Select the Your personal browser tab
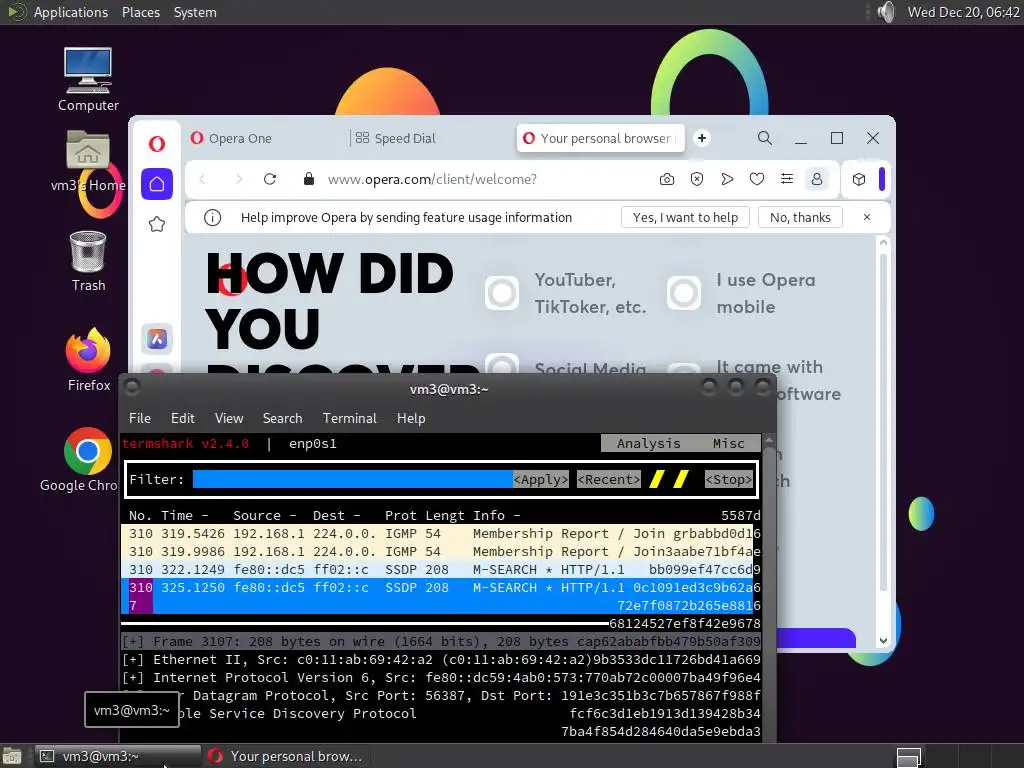Image resolution: width=1024 pixels, height=768 pixels. pyautogui.click(x=601, y=138)
